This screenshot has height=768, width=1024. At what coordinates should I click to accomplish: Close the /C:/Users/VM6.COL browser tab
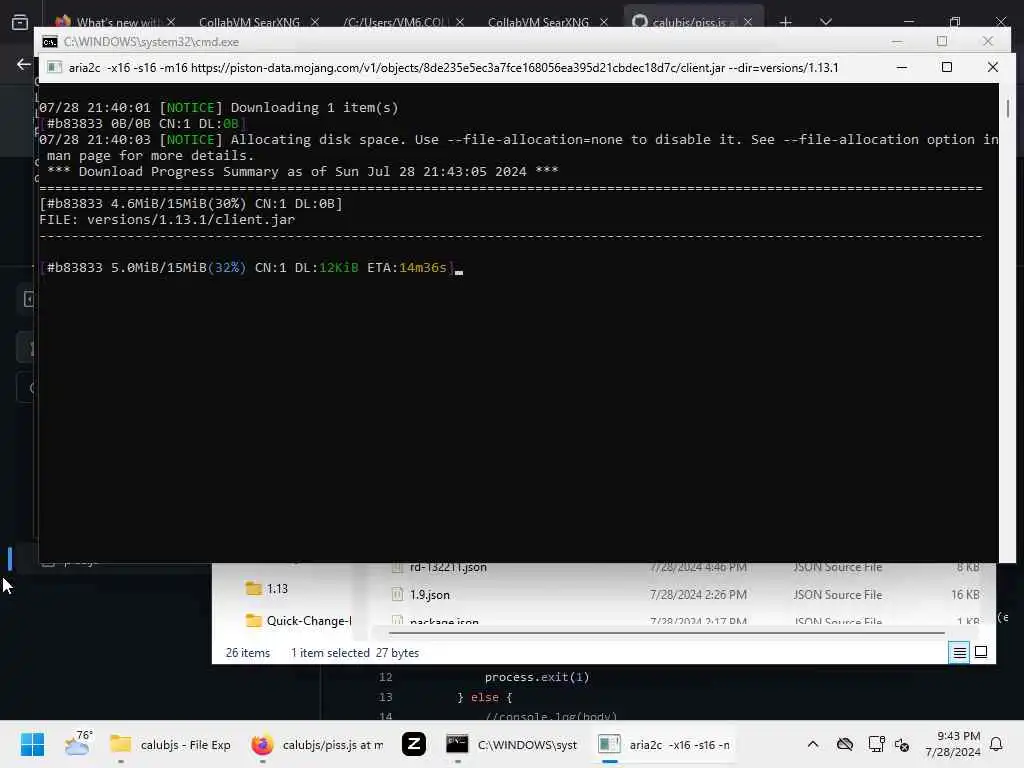click(460, 22)
